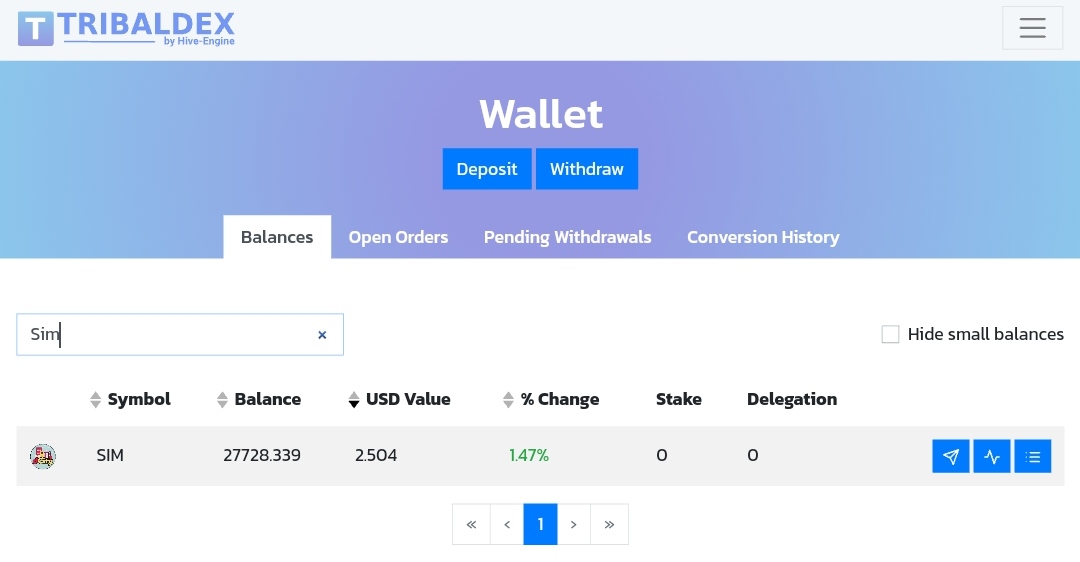
Task: Open the hamburger navigation menu
Action: pos(1032,28)
